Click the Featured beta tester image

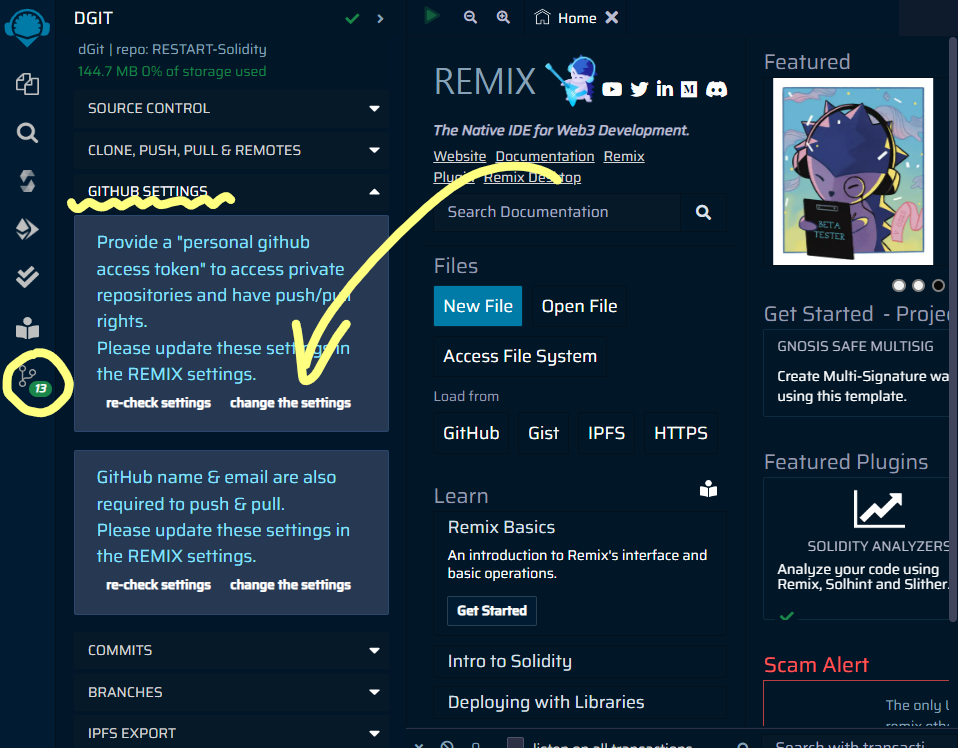[853, 172]
